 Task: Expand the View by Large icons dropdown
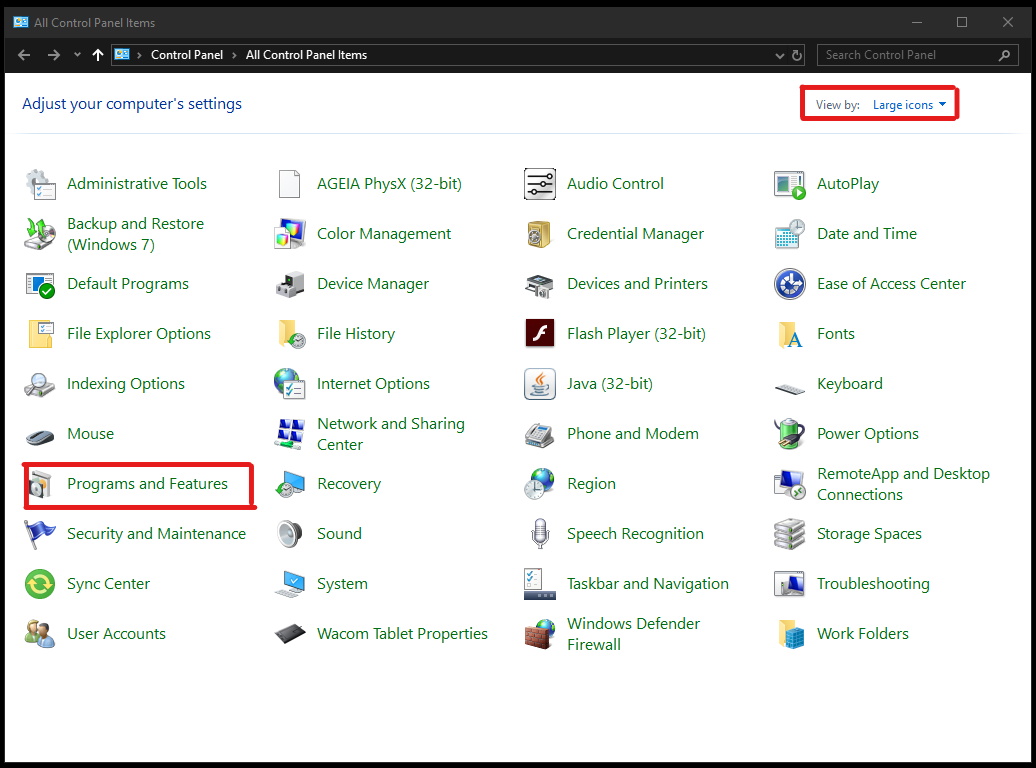tap(909, 105)
